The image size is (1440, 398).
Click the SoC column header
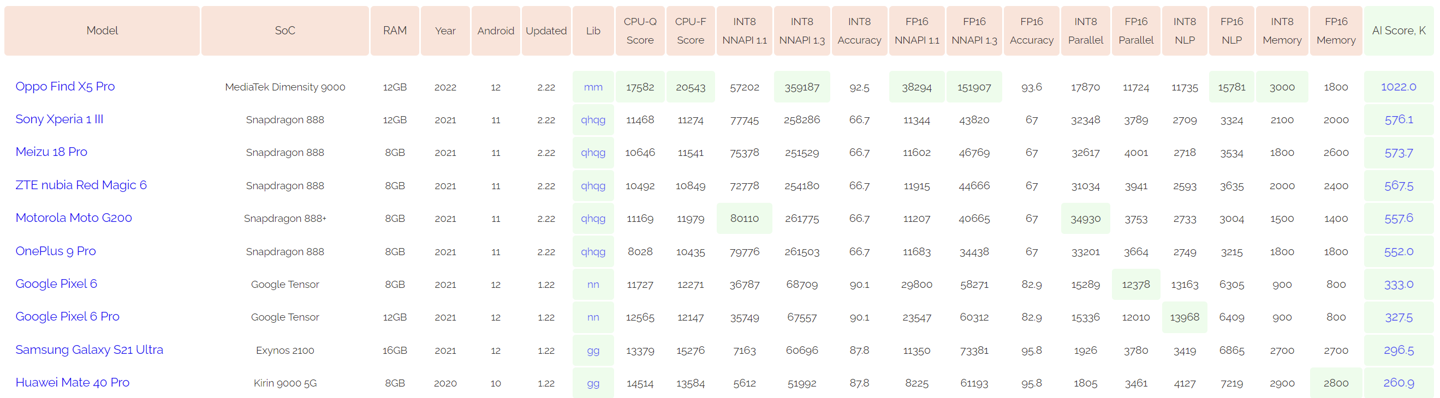pos(285,31)
